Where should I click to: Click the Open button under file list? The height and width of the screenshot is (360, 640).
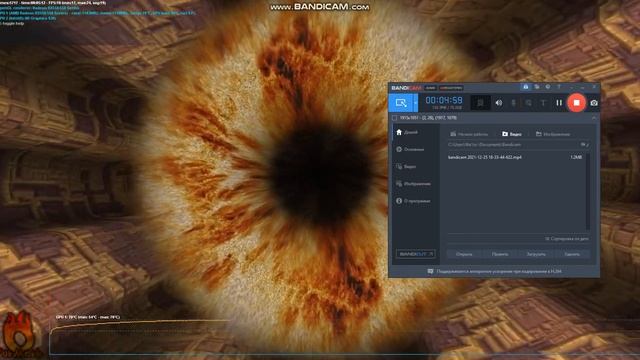point(464,254)
